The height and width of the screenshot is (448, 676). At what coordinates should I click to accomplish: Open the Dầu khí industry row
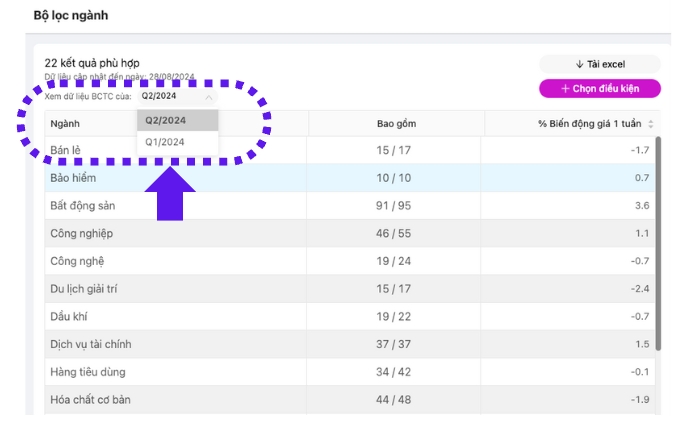pos(70,317)
